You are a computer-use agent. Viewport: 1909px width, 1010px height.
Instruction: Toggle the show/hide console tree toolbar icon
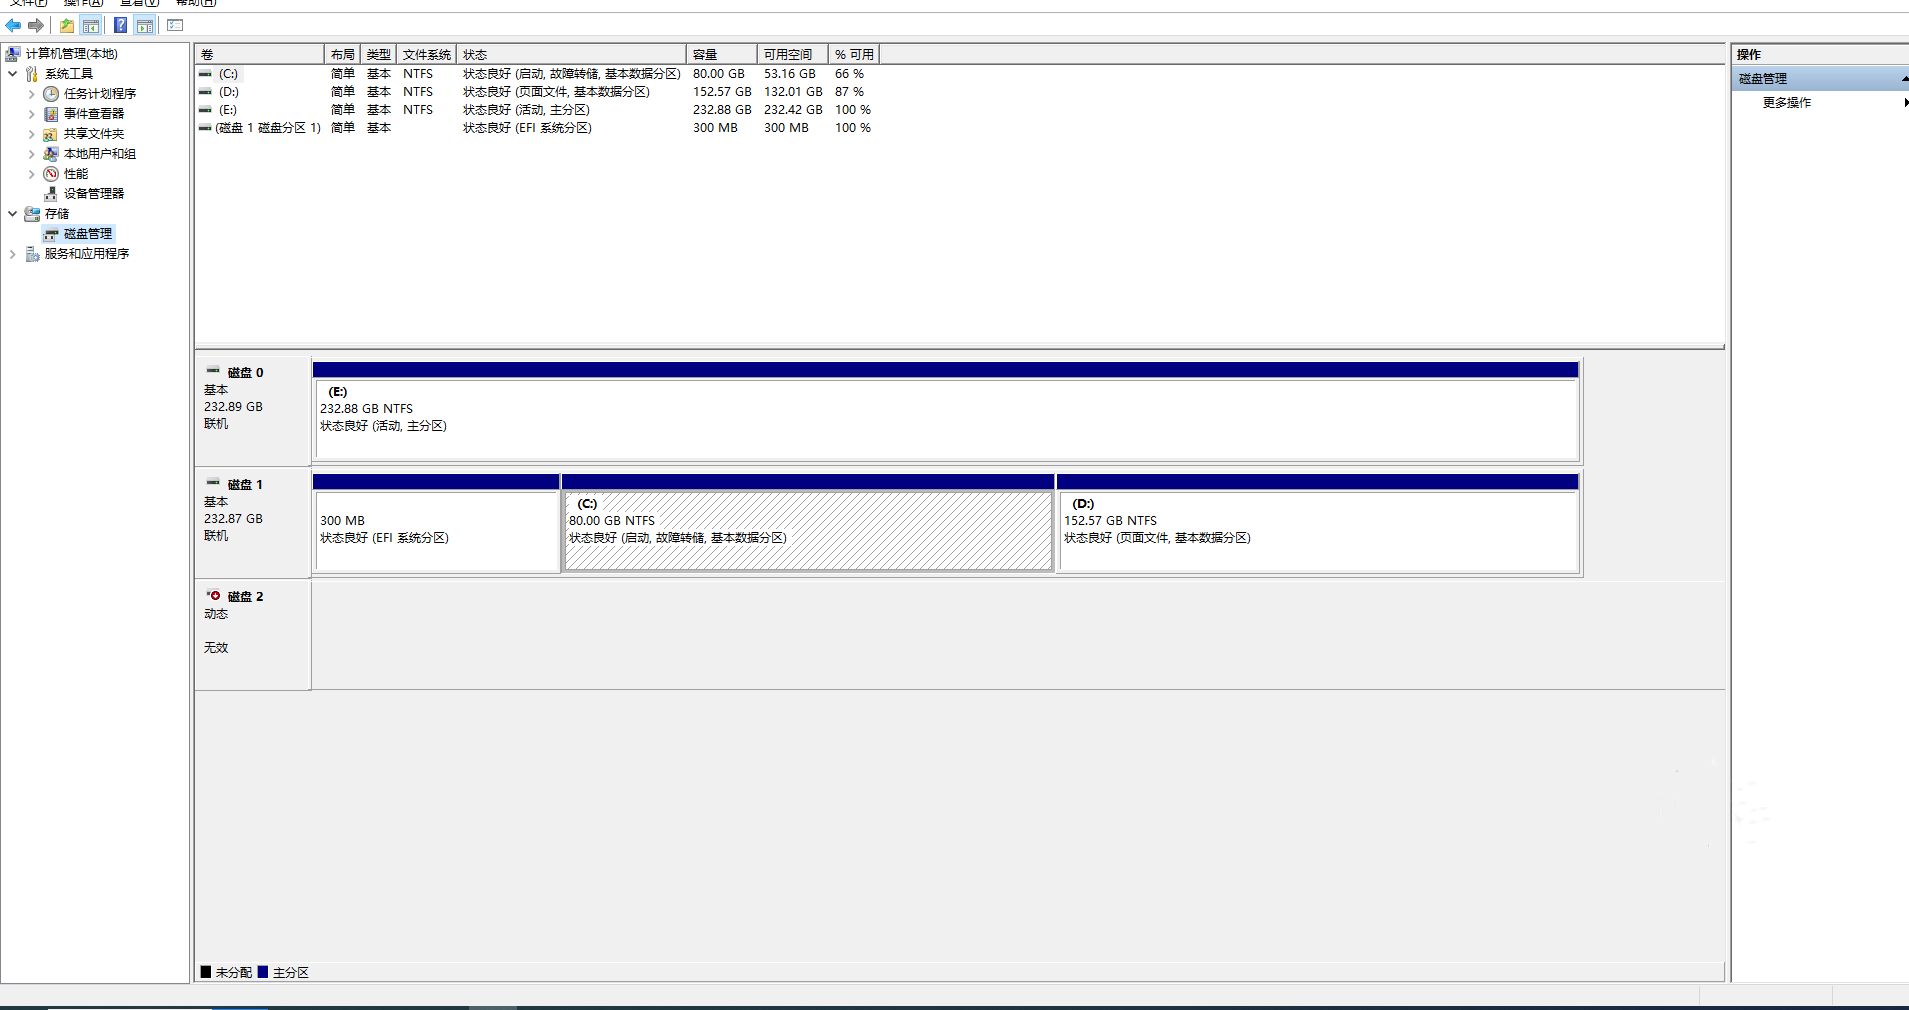[x=91, y=26]
